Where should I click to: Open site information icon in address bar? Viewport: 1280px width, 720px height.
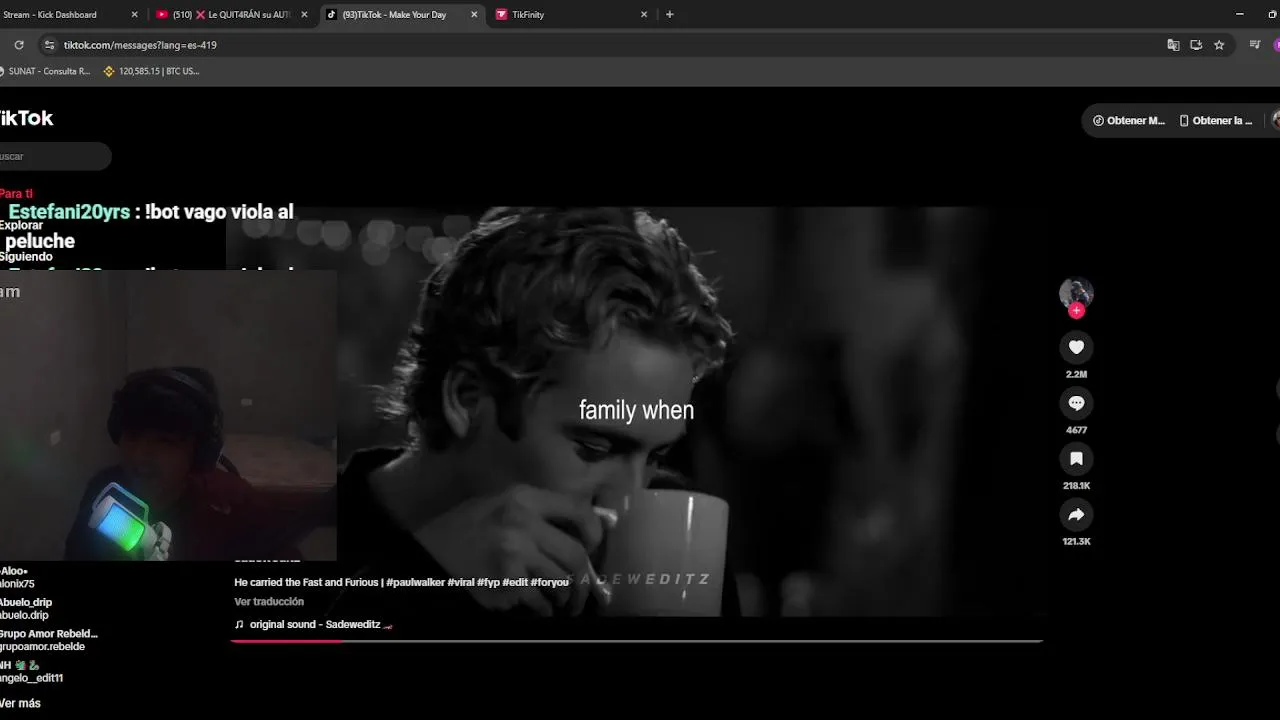click(x=49, y=45)
